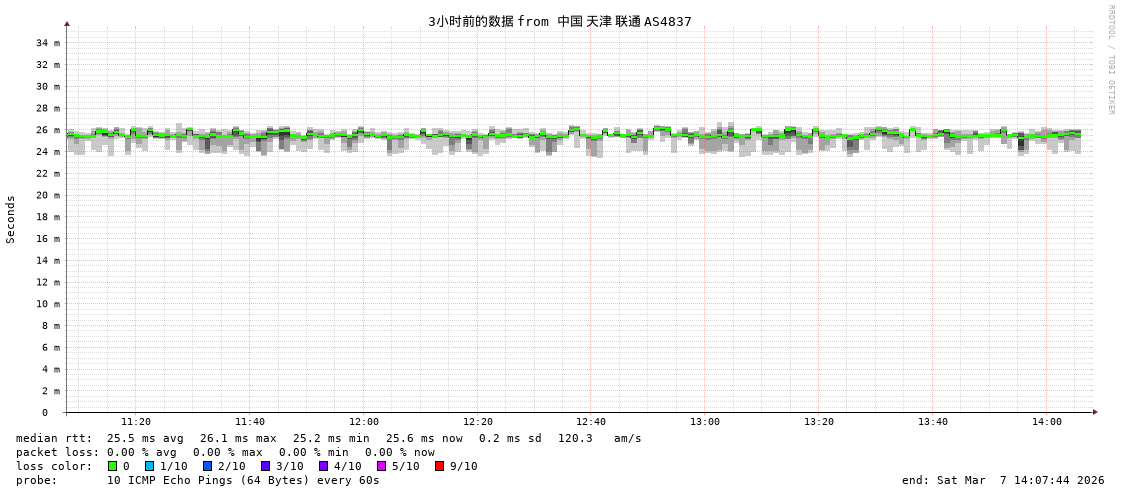Click the 26 m y-axis label
Image resolution: width=1121 pixels, height=494 pixels.
49,130
